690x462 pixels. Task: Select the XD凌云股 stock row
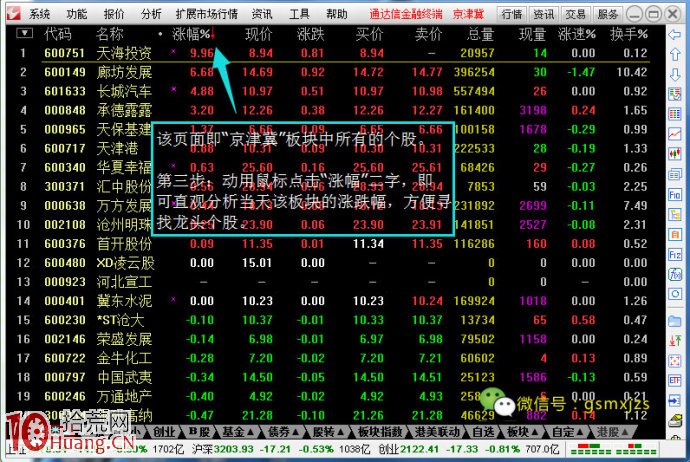point(334,263)
